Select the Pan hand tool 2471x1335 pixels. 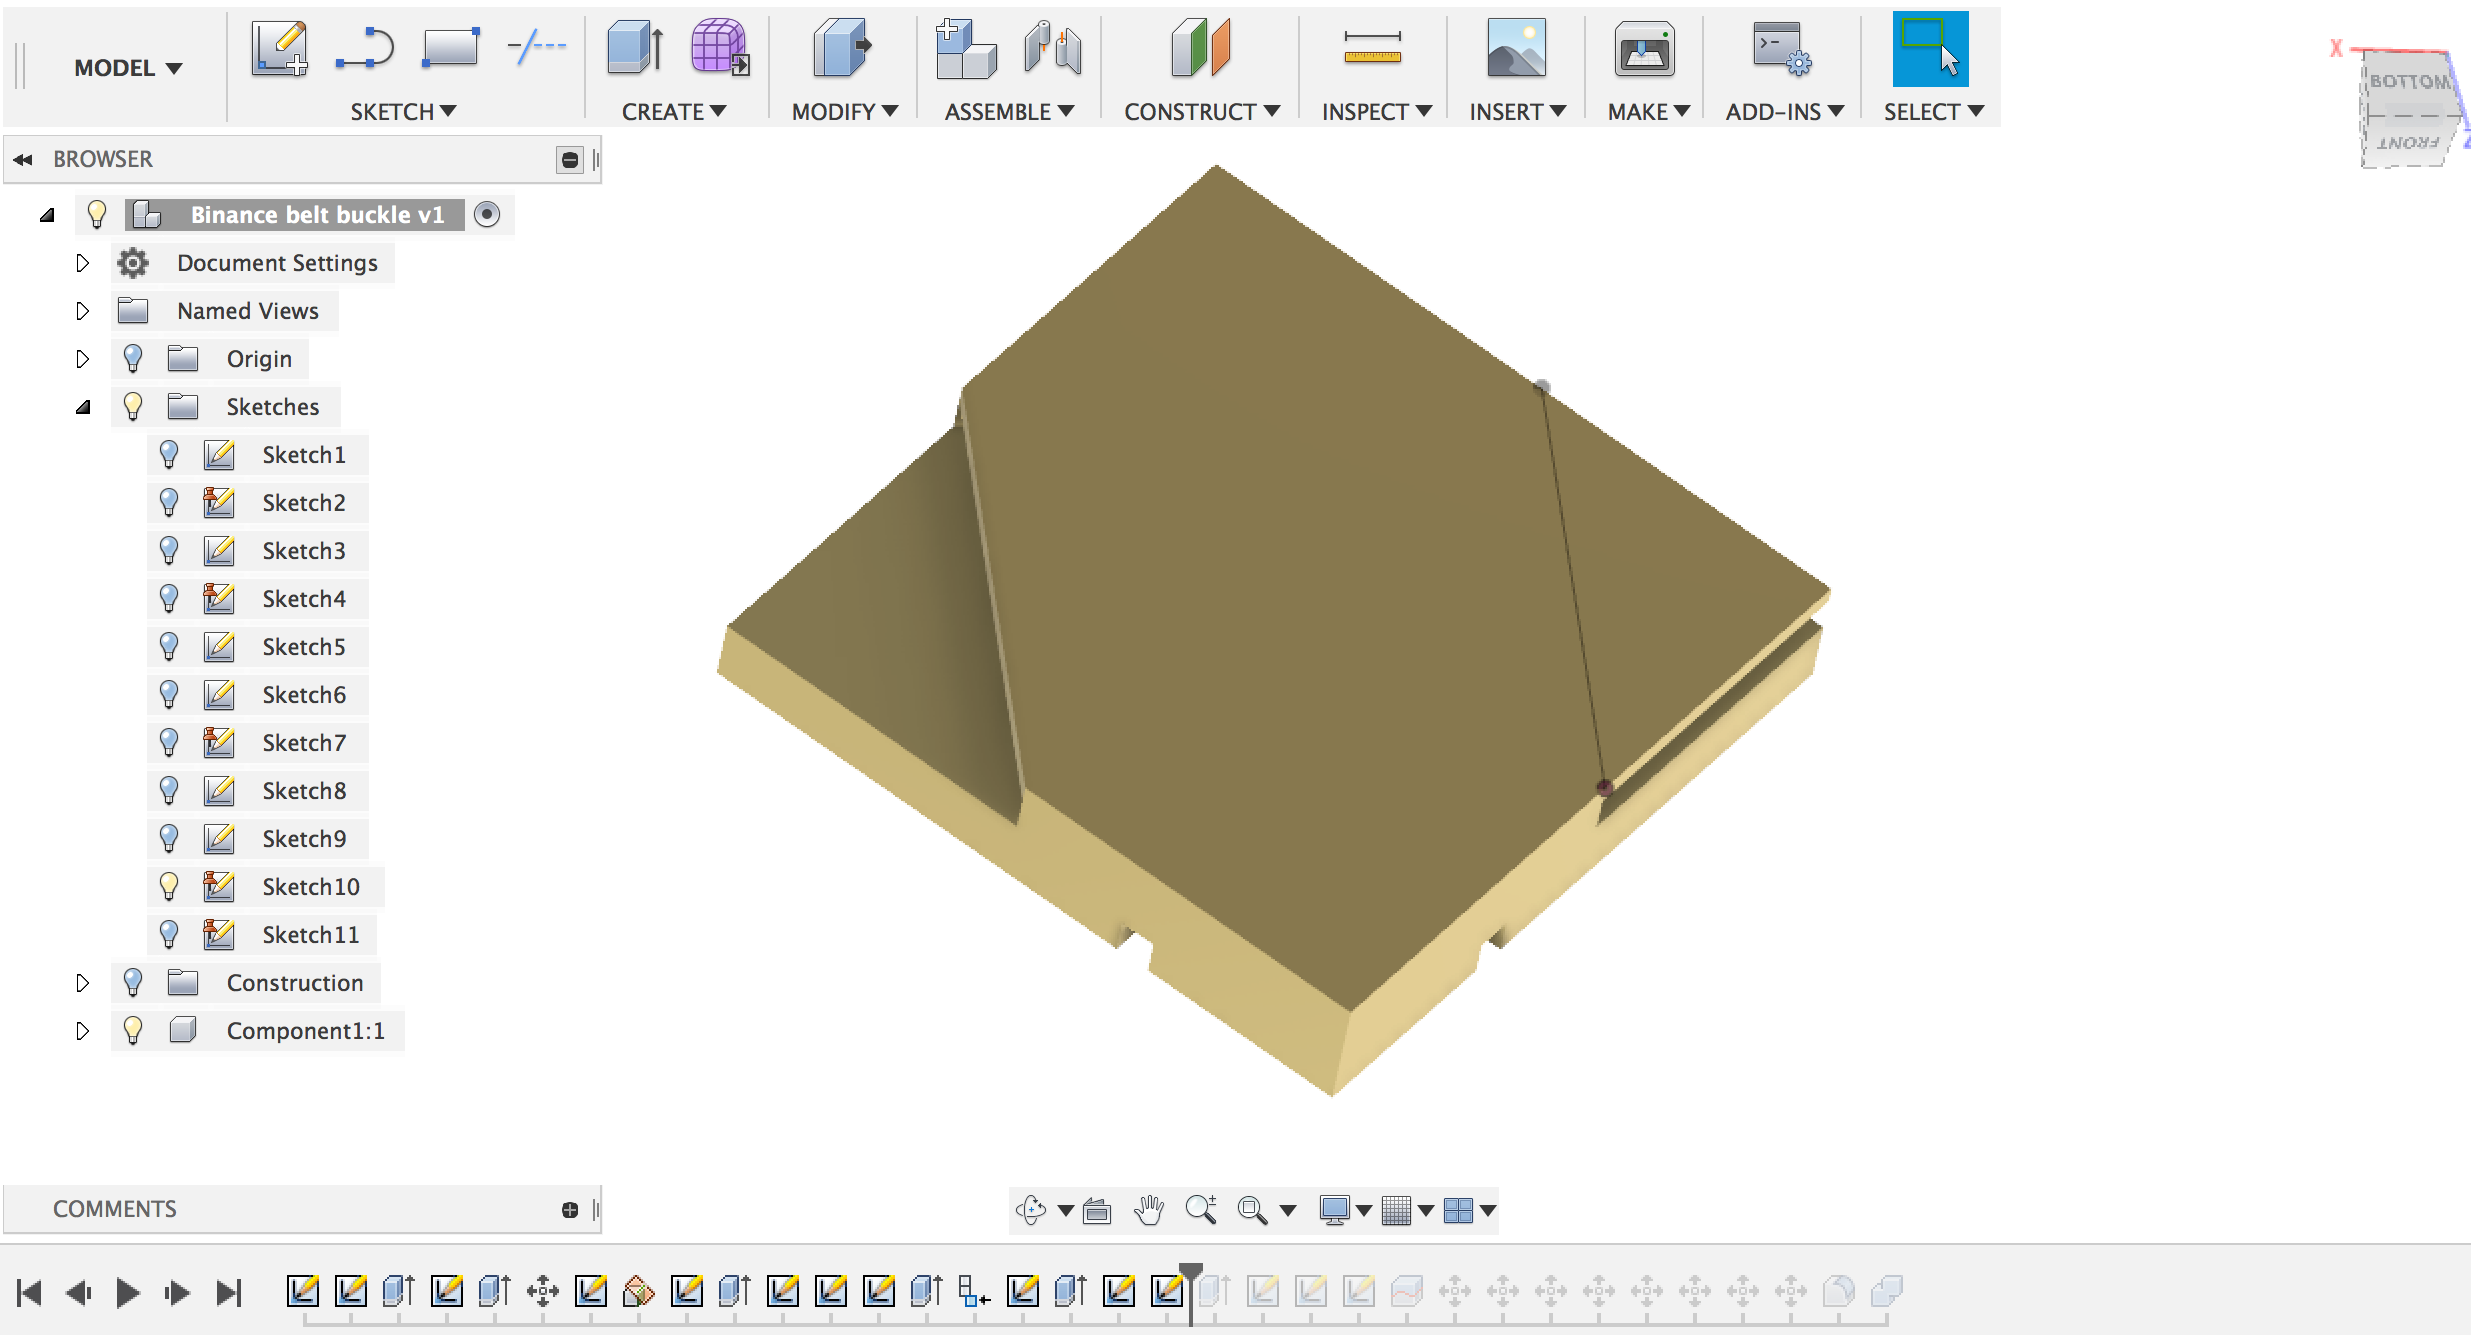[x=1149, y=1210]
